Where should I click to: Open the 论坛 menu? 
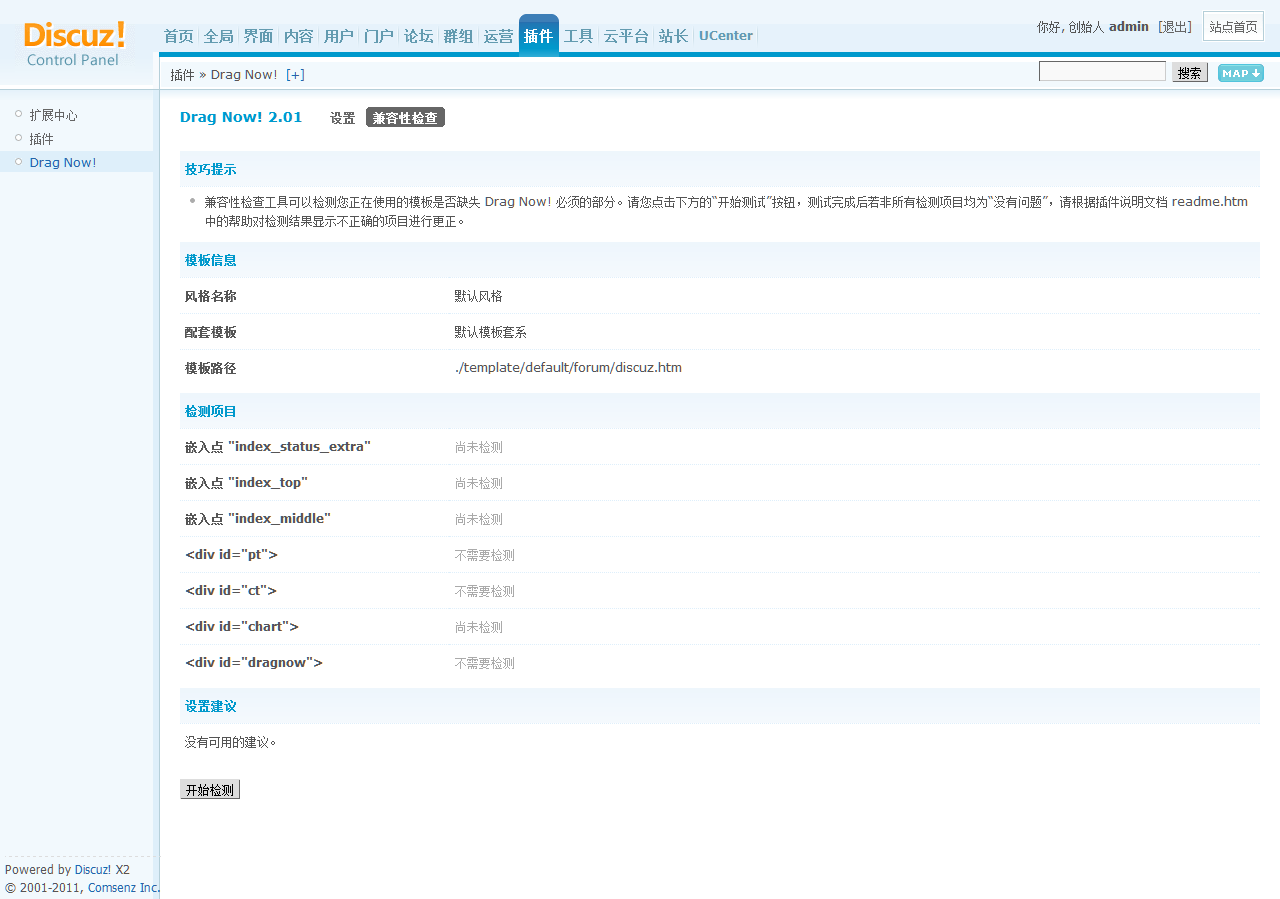point(419,36)
